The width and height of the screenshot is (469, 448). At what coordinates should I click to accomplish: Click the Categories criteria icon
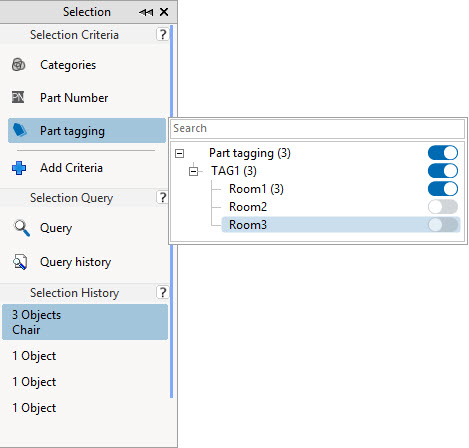pos(18,65)
